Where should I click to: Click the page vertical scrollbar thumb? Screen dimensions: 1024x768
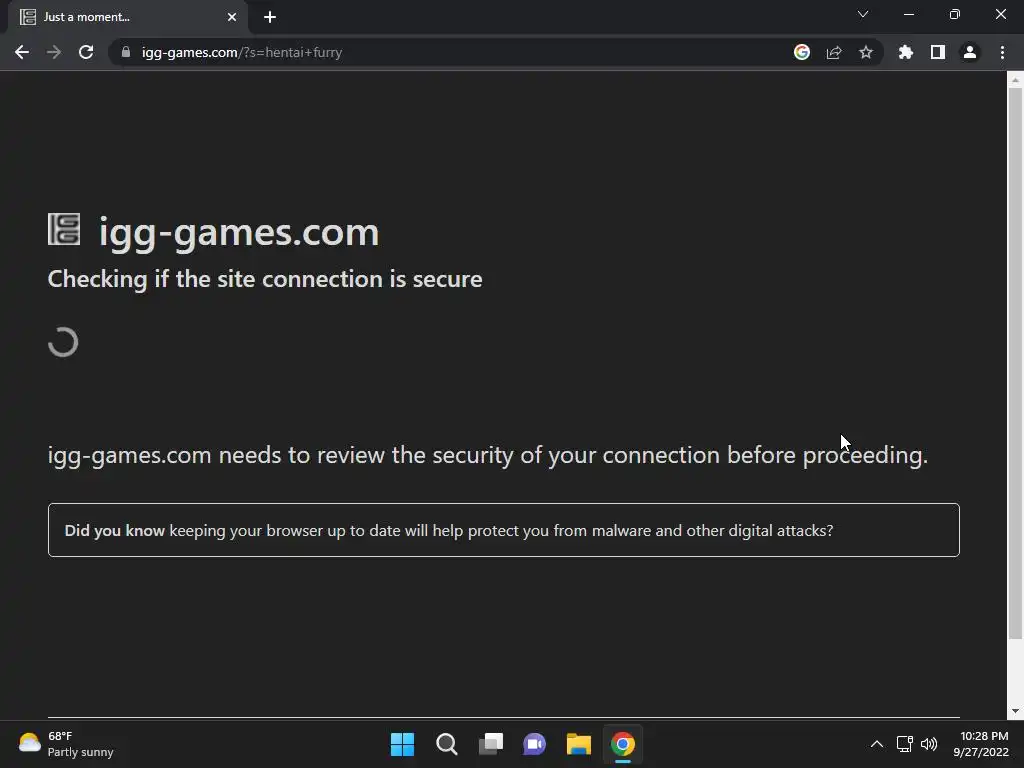1015,363
